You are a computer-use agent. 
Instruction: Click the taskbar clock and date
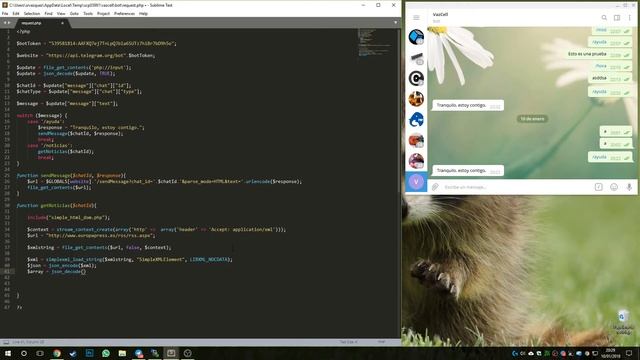pyautogui.click(x=610, y=353)
